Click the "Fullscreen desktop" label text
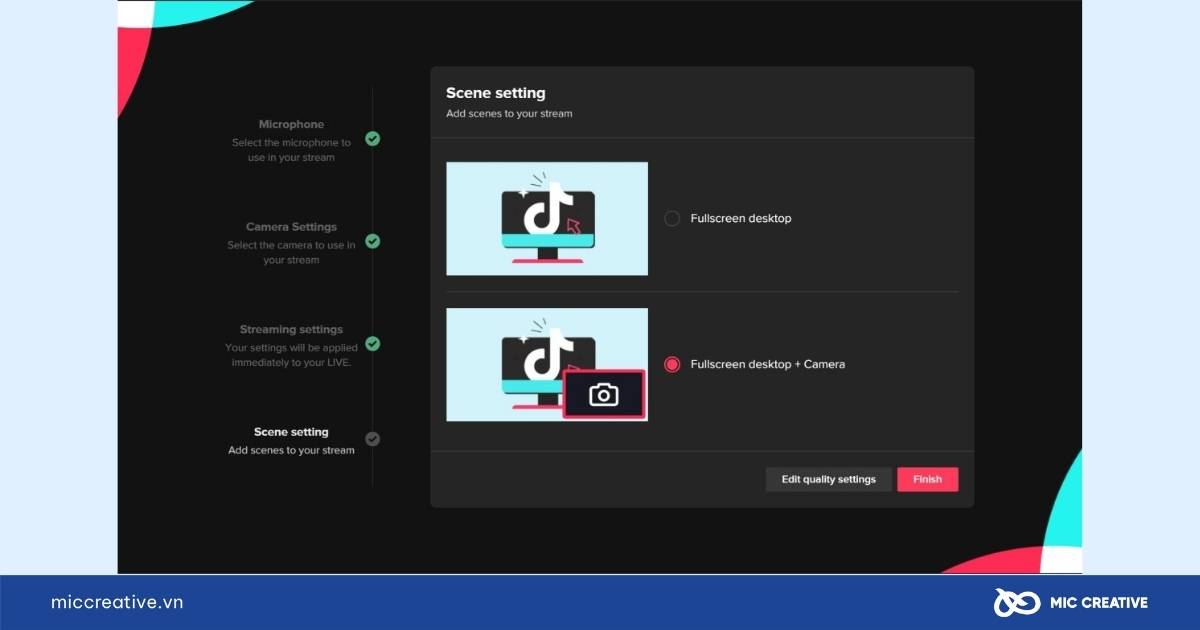This screenshot has width=1200, height=630. 741,218
